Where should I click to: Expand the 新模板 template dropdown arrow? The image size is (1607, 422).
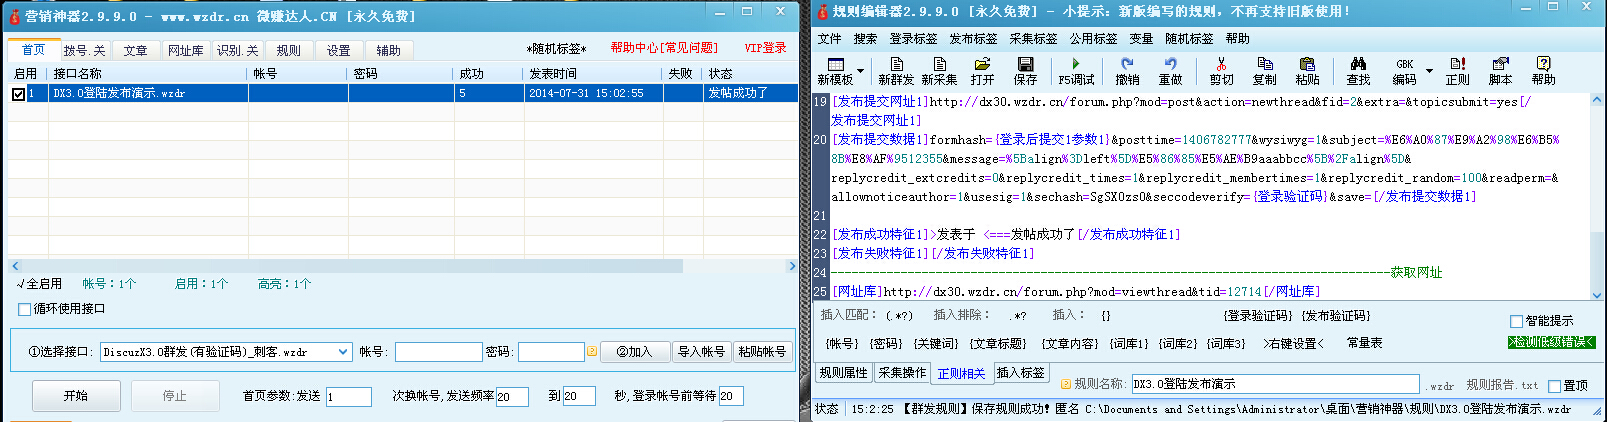tap(861, 71)
